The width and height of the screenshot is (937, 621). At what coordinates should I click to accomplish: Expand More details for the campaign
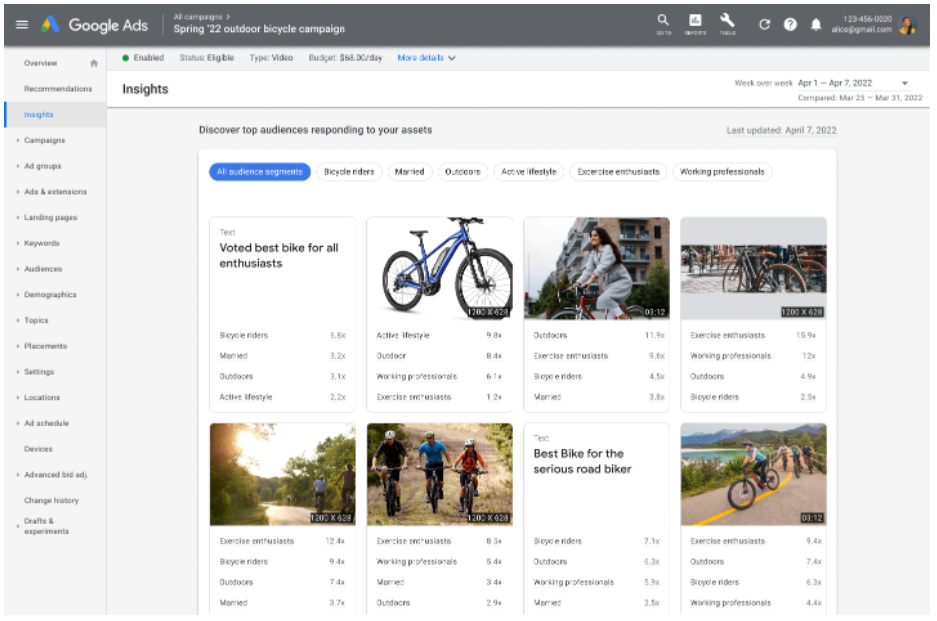point(421,57)
